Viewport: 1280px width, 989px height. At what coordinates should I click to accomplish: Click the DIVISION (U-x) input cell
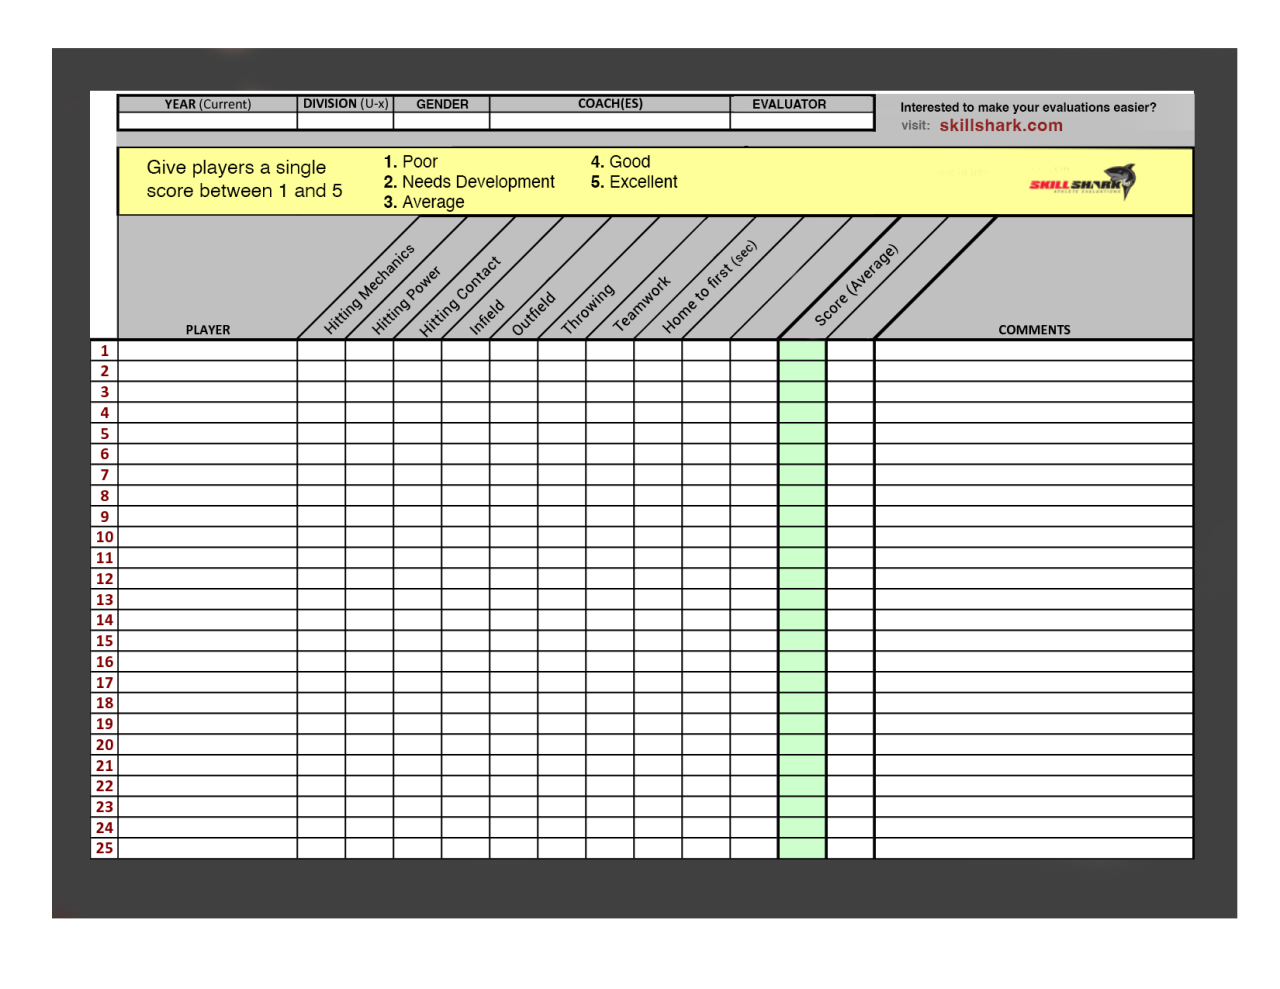click(346, 121)
